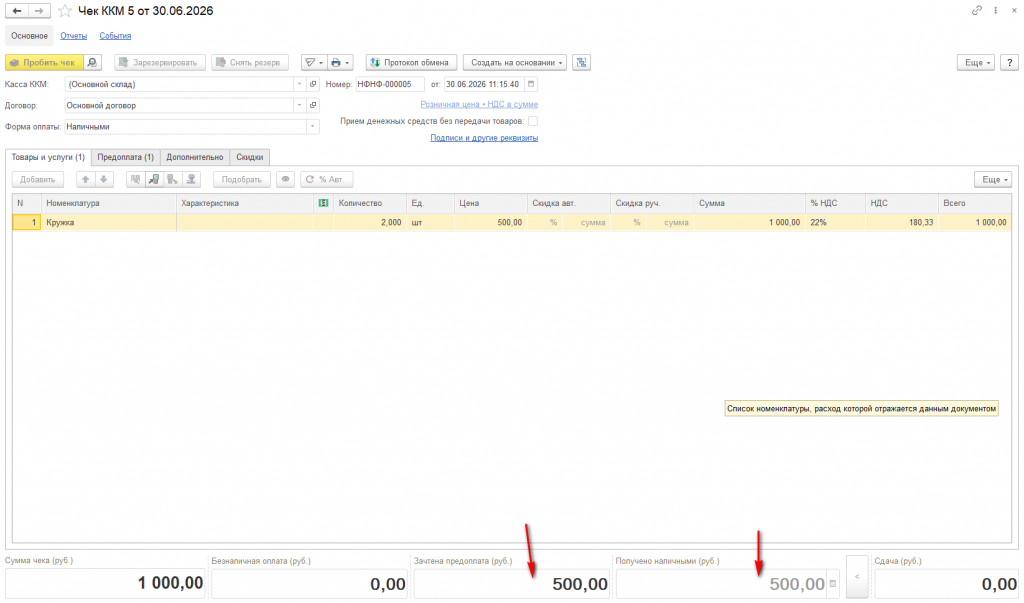Open the События section
Image resolution: width=1024 pixels, height=603 pixels.
[x=115, y=36]
